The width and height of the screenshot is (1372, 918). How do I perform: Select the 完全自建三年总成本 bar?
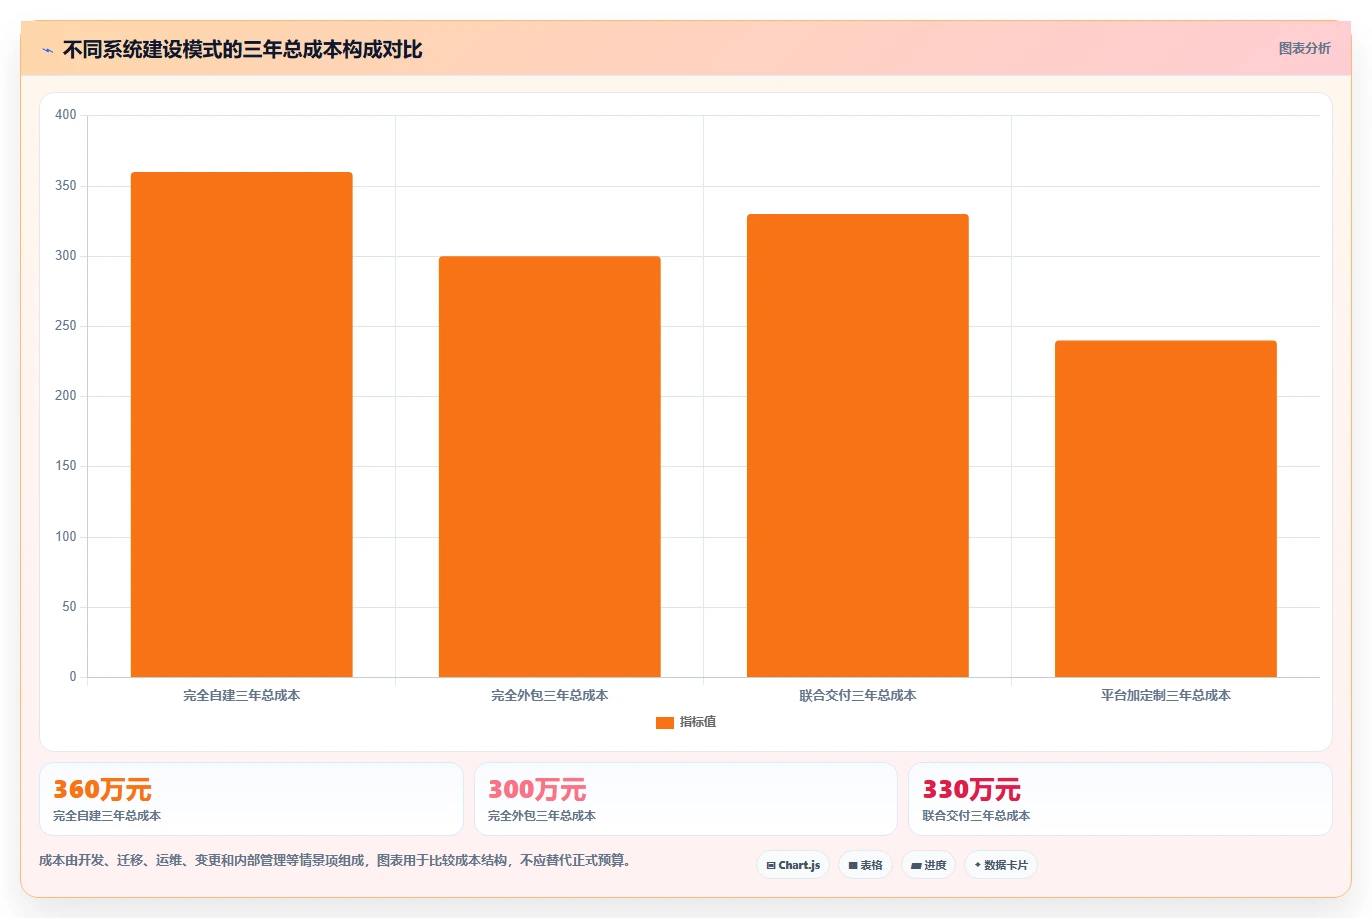point(241,425)
